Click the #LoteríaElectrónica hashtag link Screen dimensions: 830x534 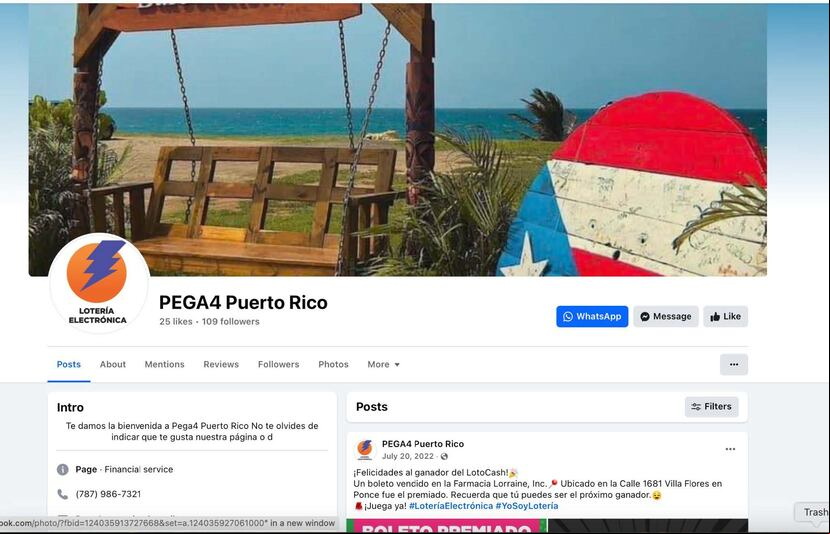[451, 506]
